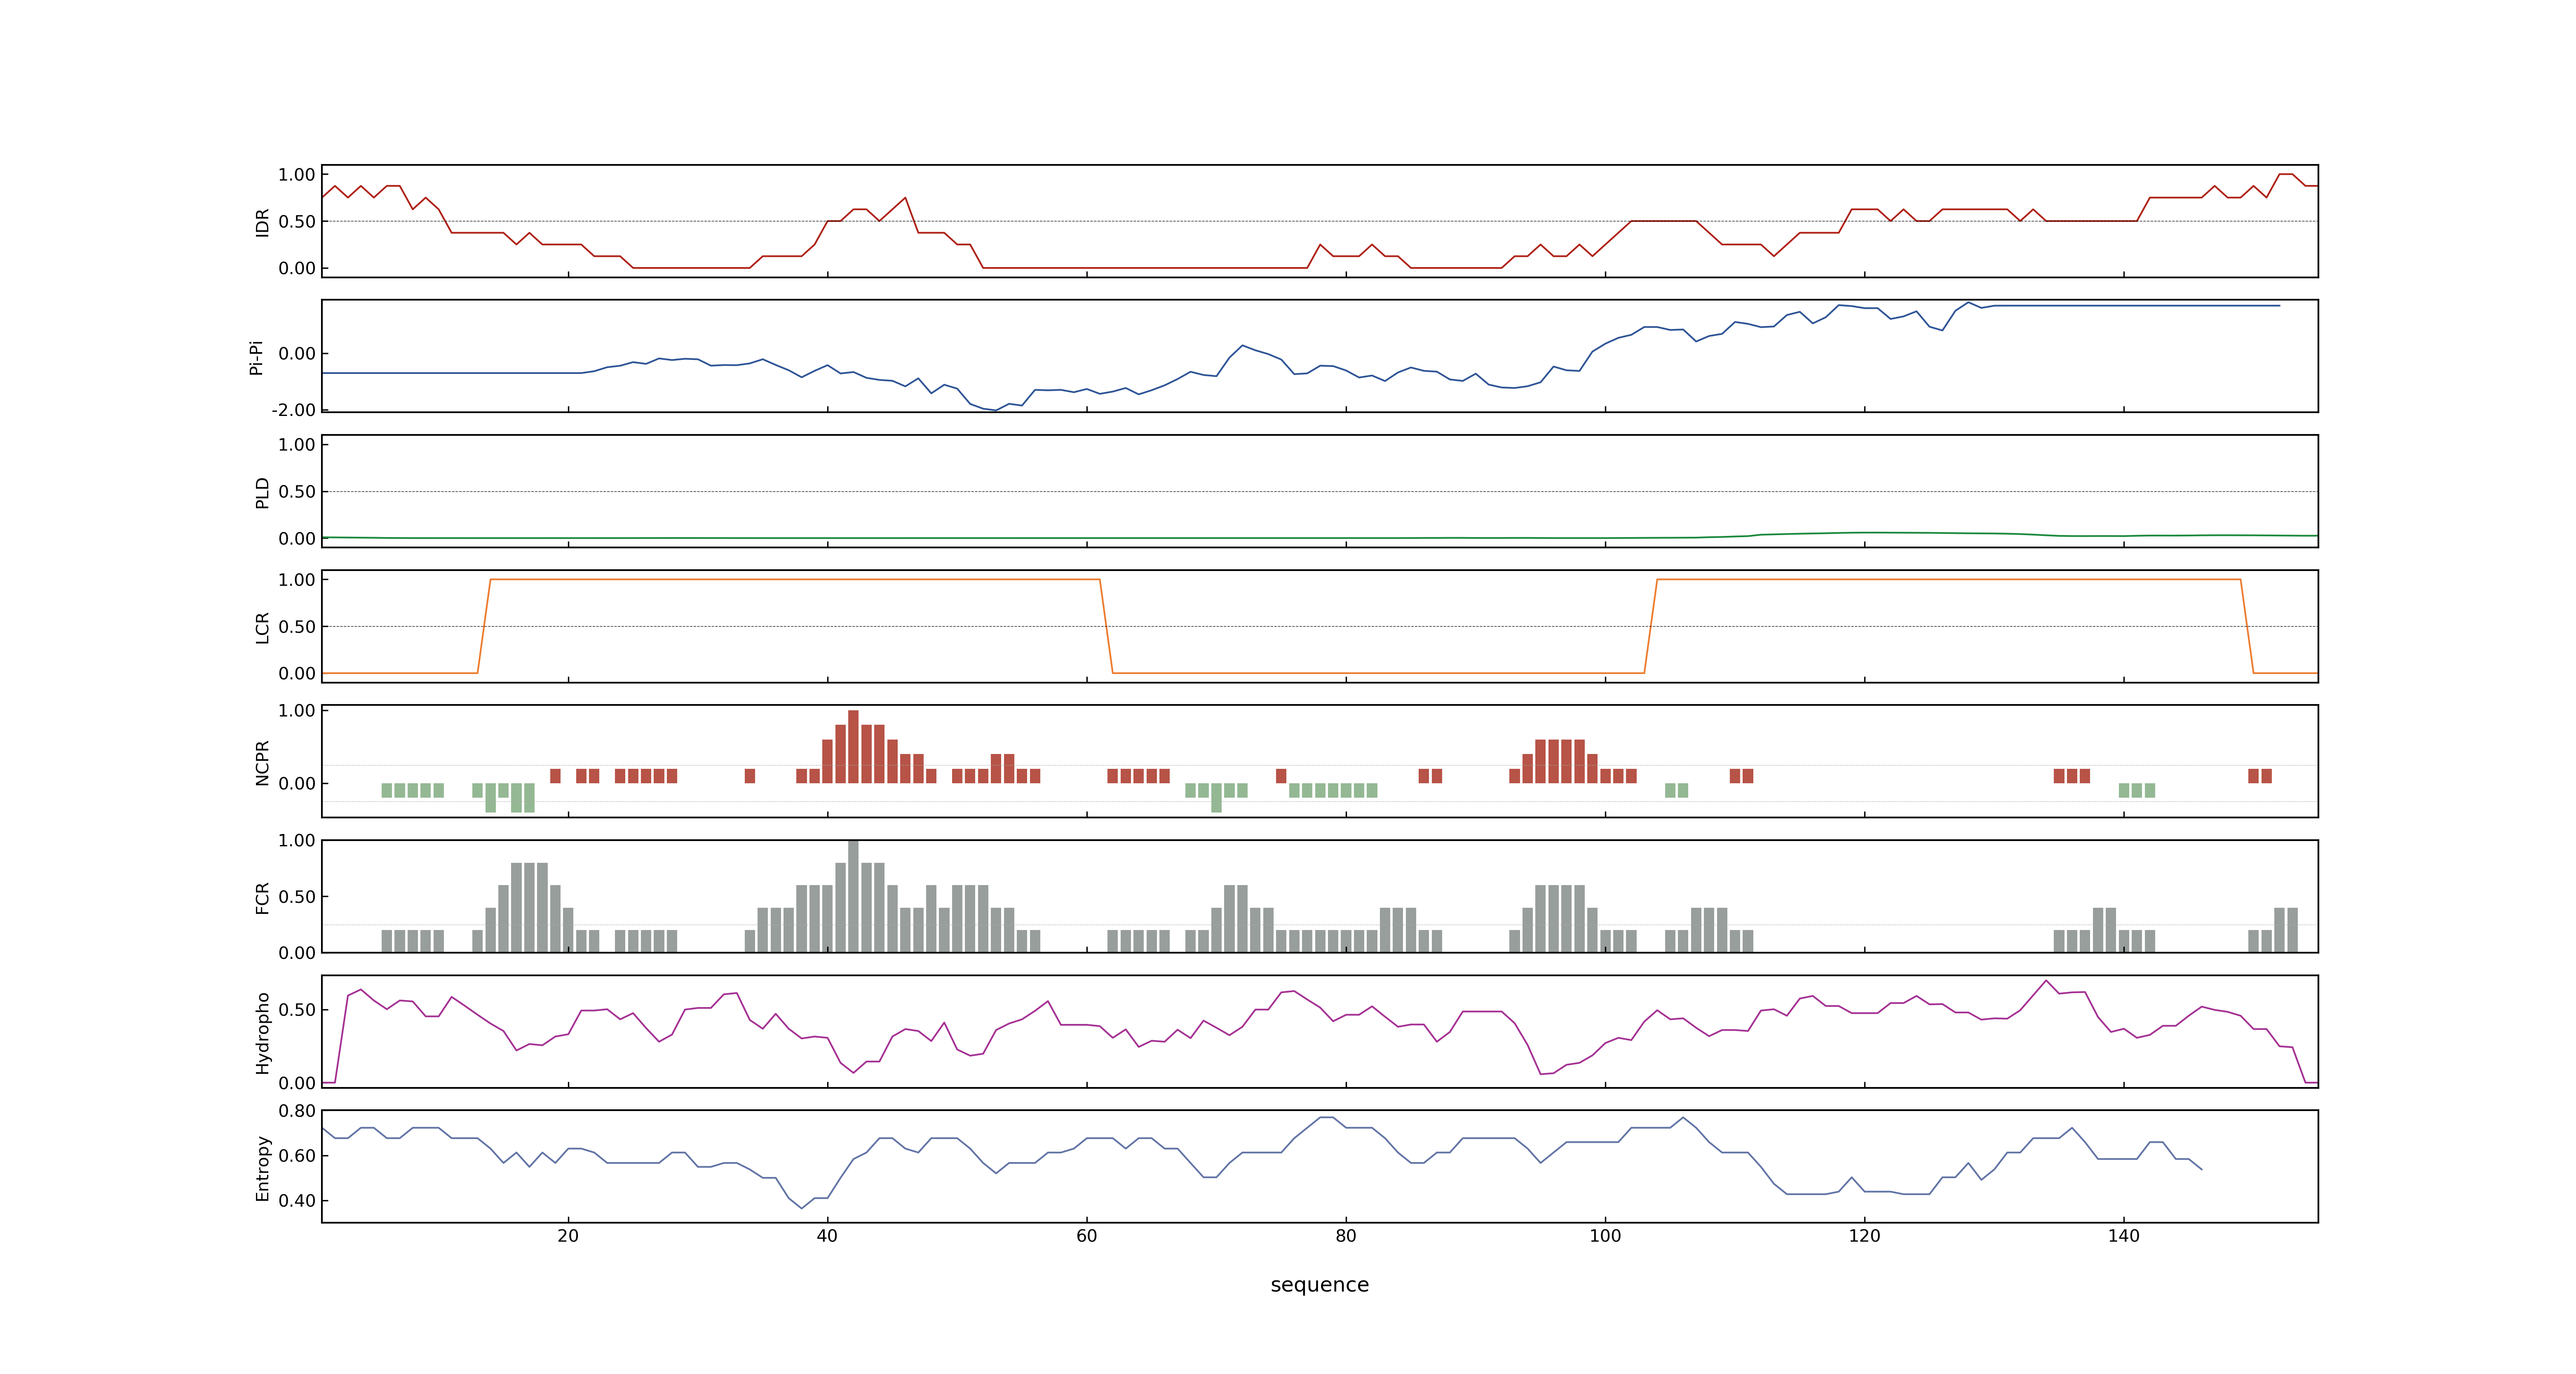The image size is (2576, 1374).
Task: Click the '1.00' tick on IDR axis
Action: [297, 175]
